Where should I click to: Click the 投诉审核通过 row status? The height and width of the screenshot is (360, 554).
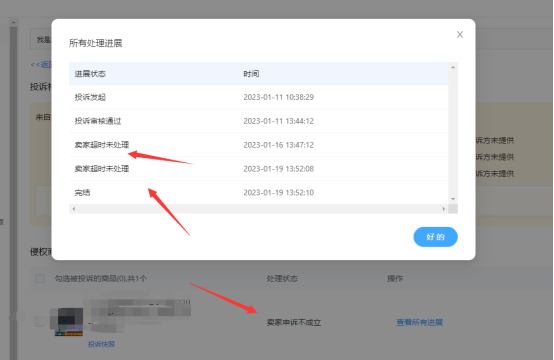[98, 121]
